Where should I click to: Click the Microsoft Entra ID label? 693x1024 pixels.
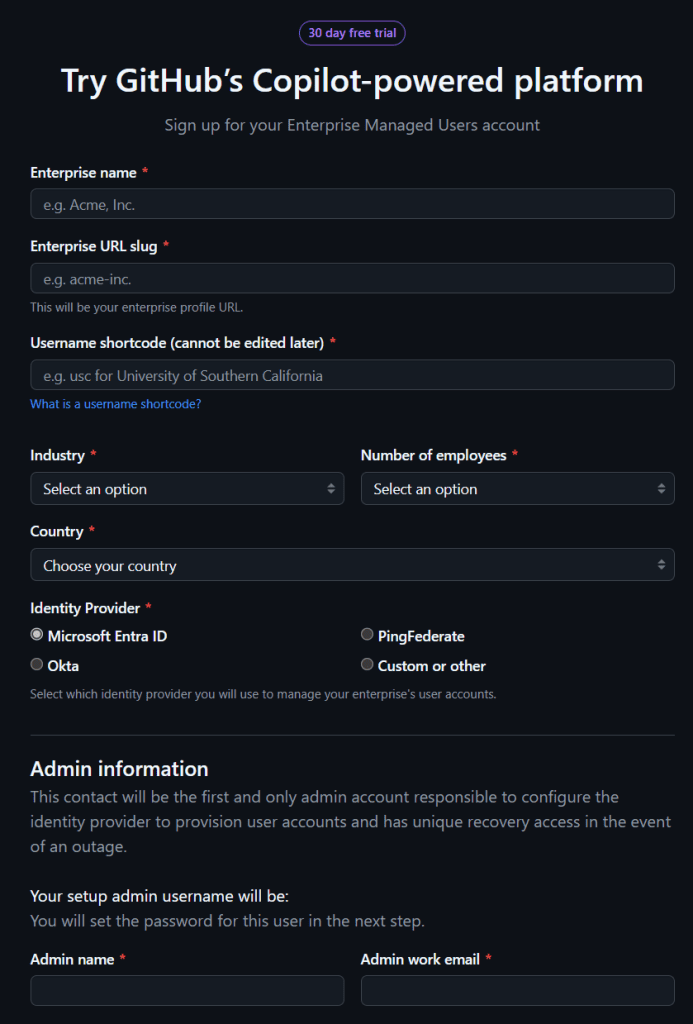(x=107, y=636)
